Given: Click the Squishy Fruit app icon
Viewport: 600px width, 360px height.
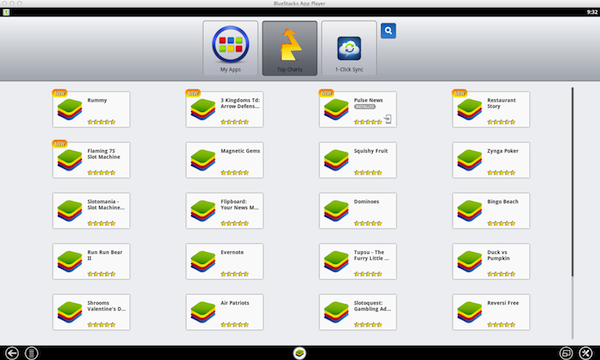Looking at the screenshot, I should click(336, 160).
